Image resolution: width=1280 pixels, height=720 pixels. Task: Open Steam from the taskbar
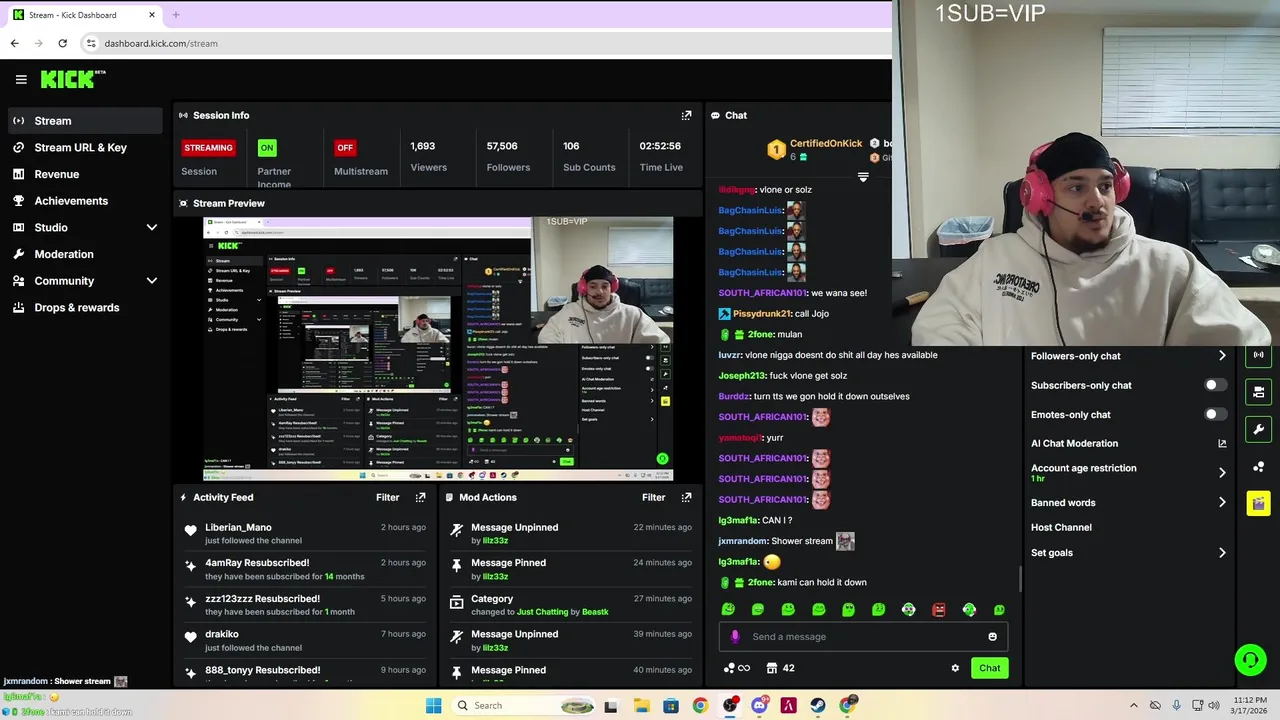point(818,706)
